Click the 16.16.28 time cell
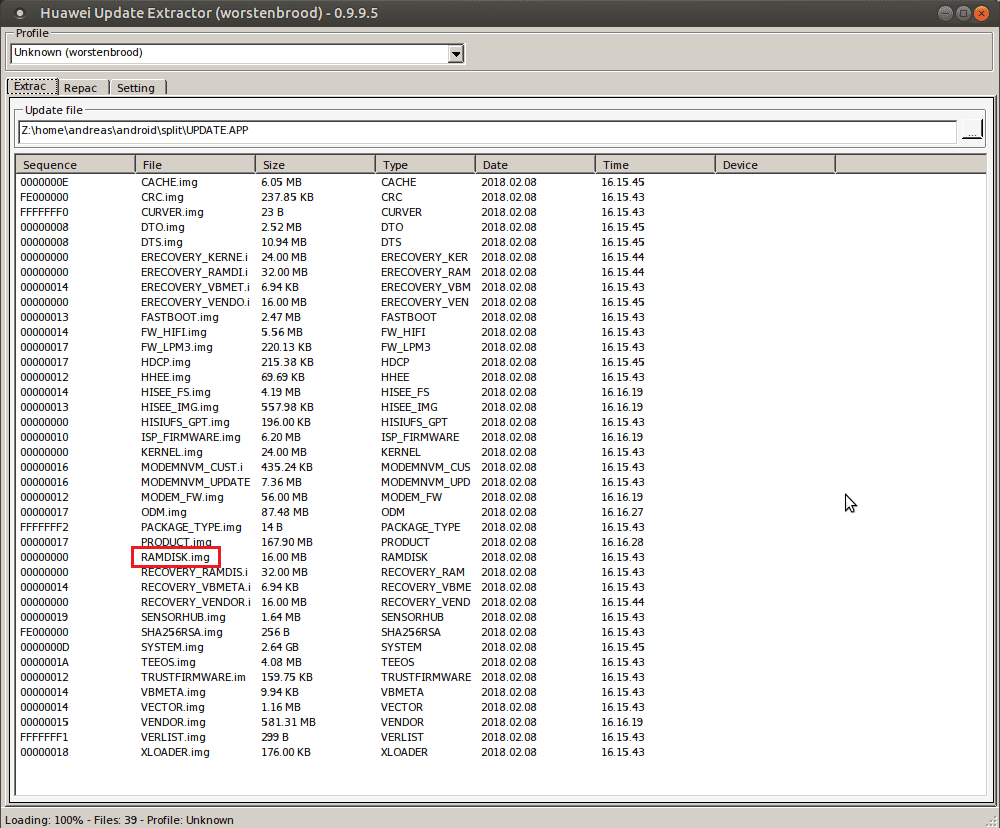 [622, 542]
